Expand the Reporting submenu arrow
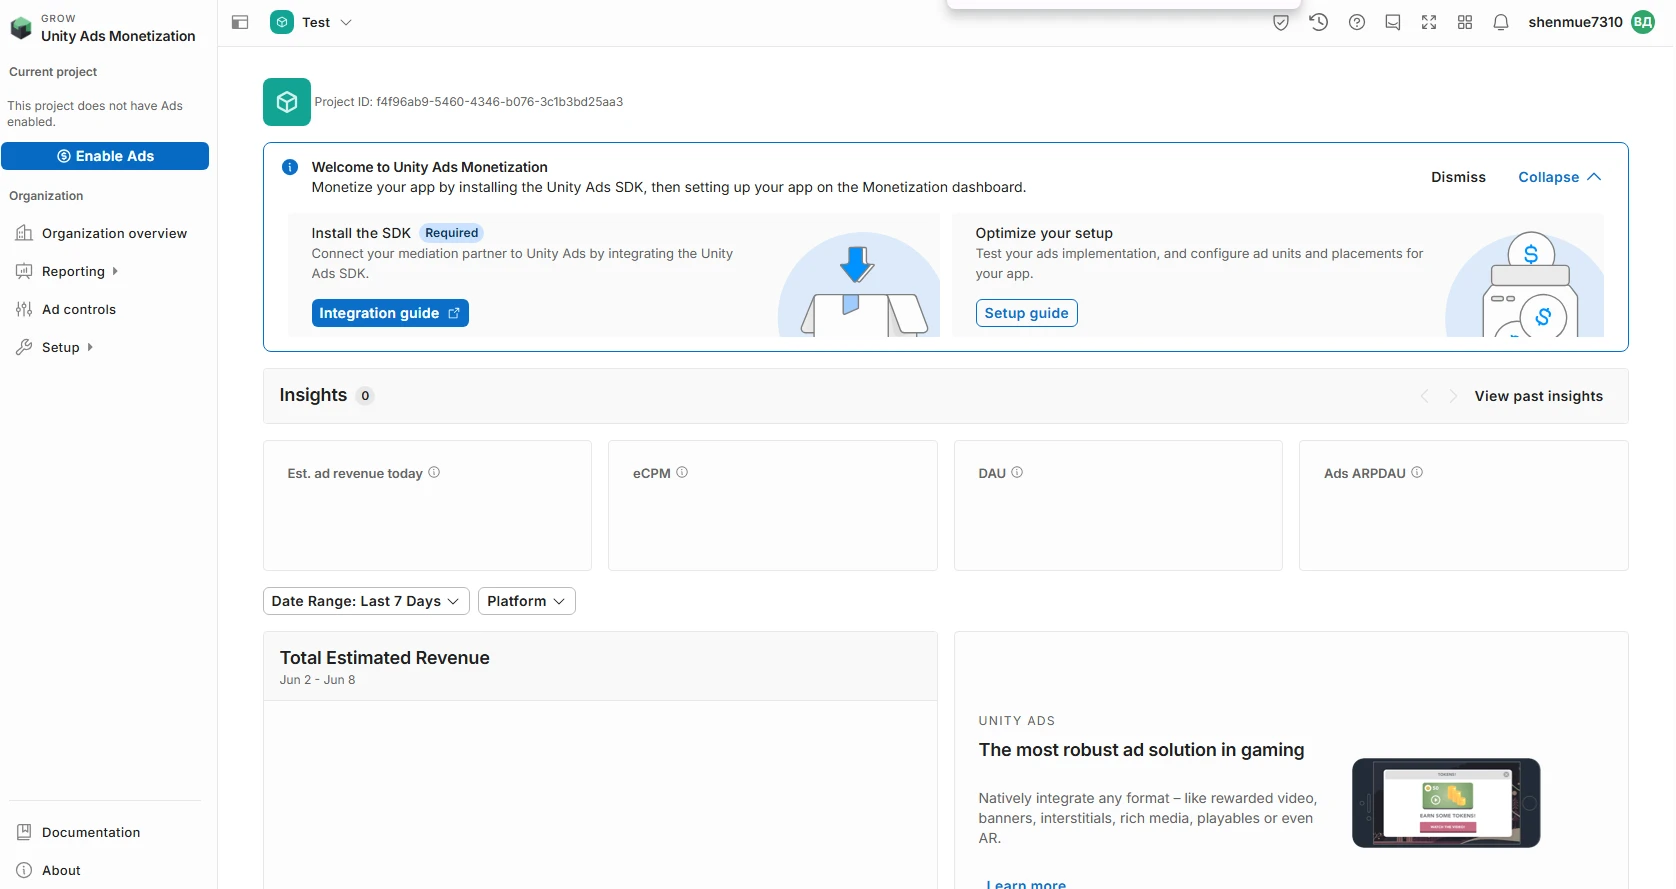Image resolution: width=1676 pixels, height=889 pixels. [115, 271]
